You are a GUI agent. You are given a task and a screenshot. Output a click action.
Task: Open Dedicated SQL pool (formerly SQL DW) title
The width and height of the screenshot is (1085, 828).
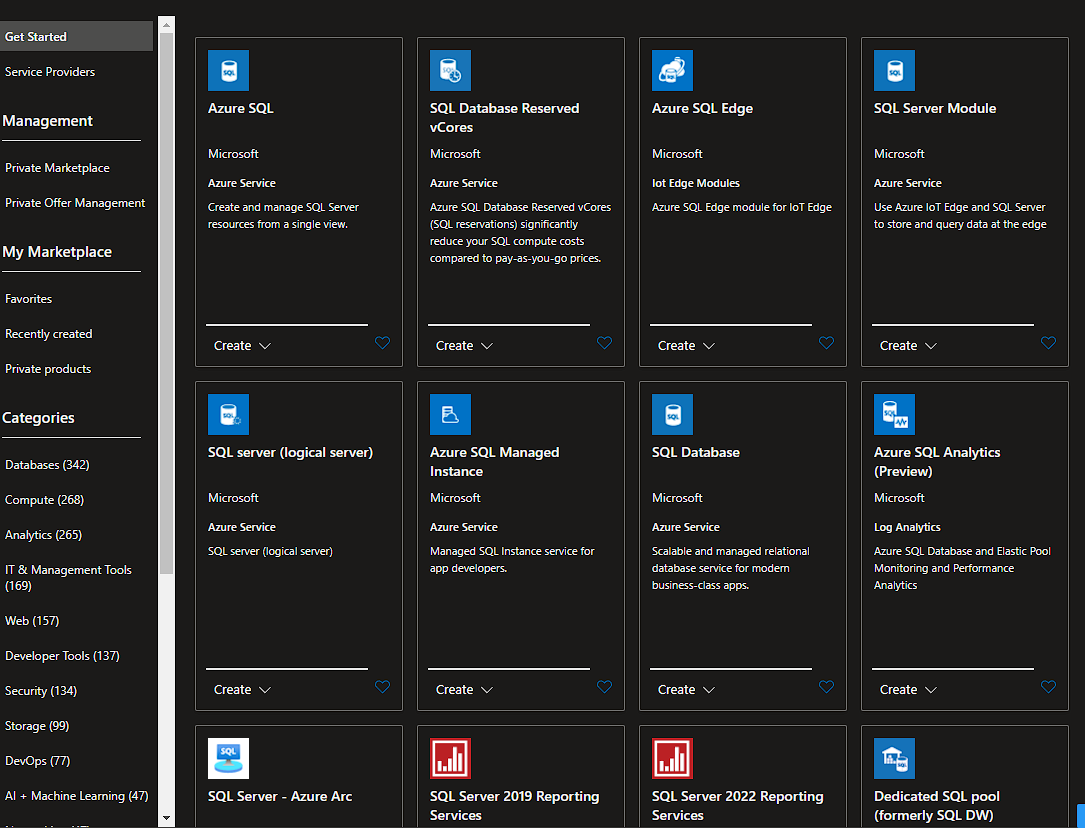937,806
